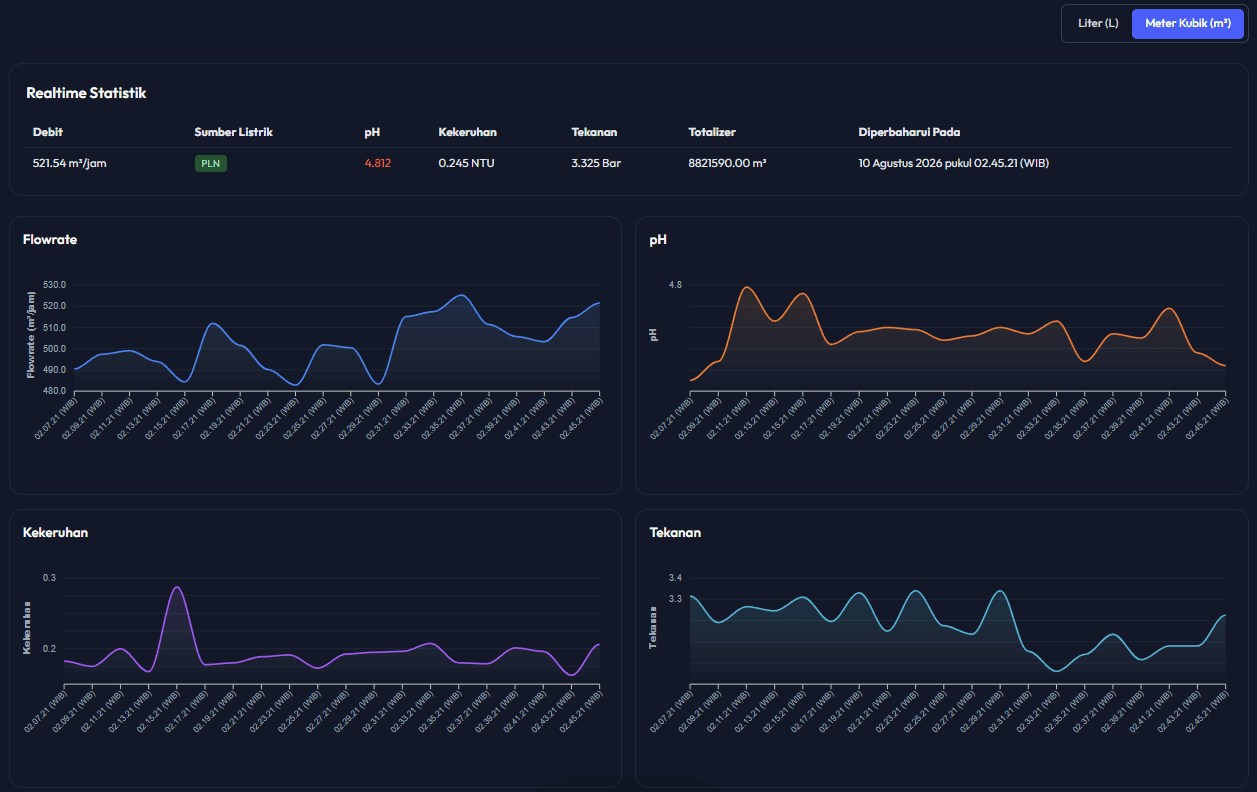
Task: Click the debit value 521.54 m³/jam
Action: point(69,163)
